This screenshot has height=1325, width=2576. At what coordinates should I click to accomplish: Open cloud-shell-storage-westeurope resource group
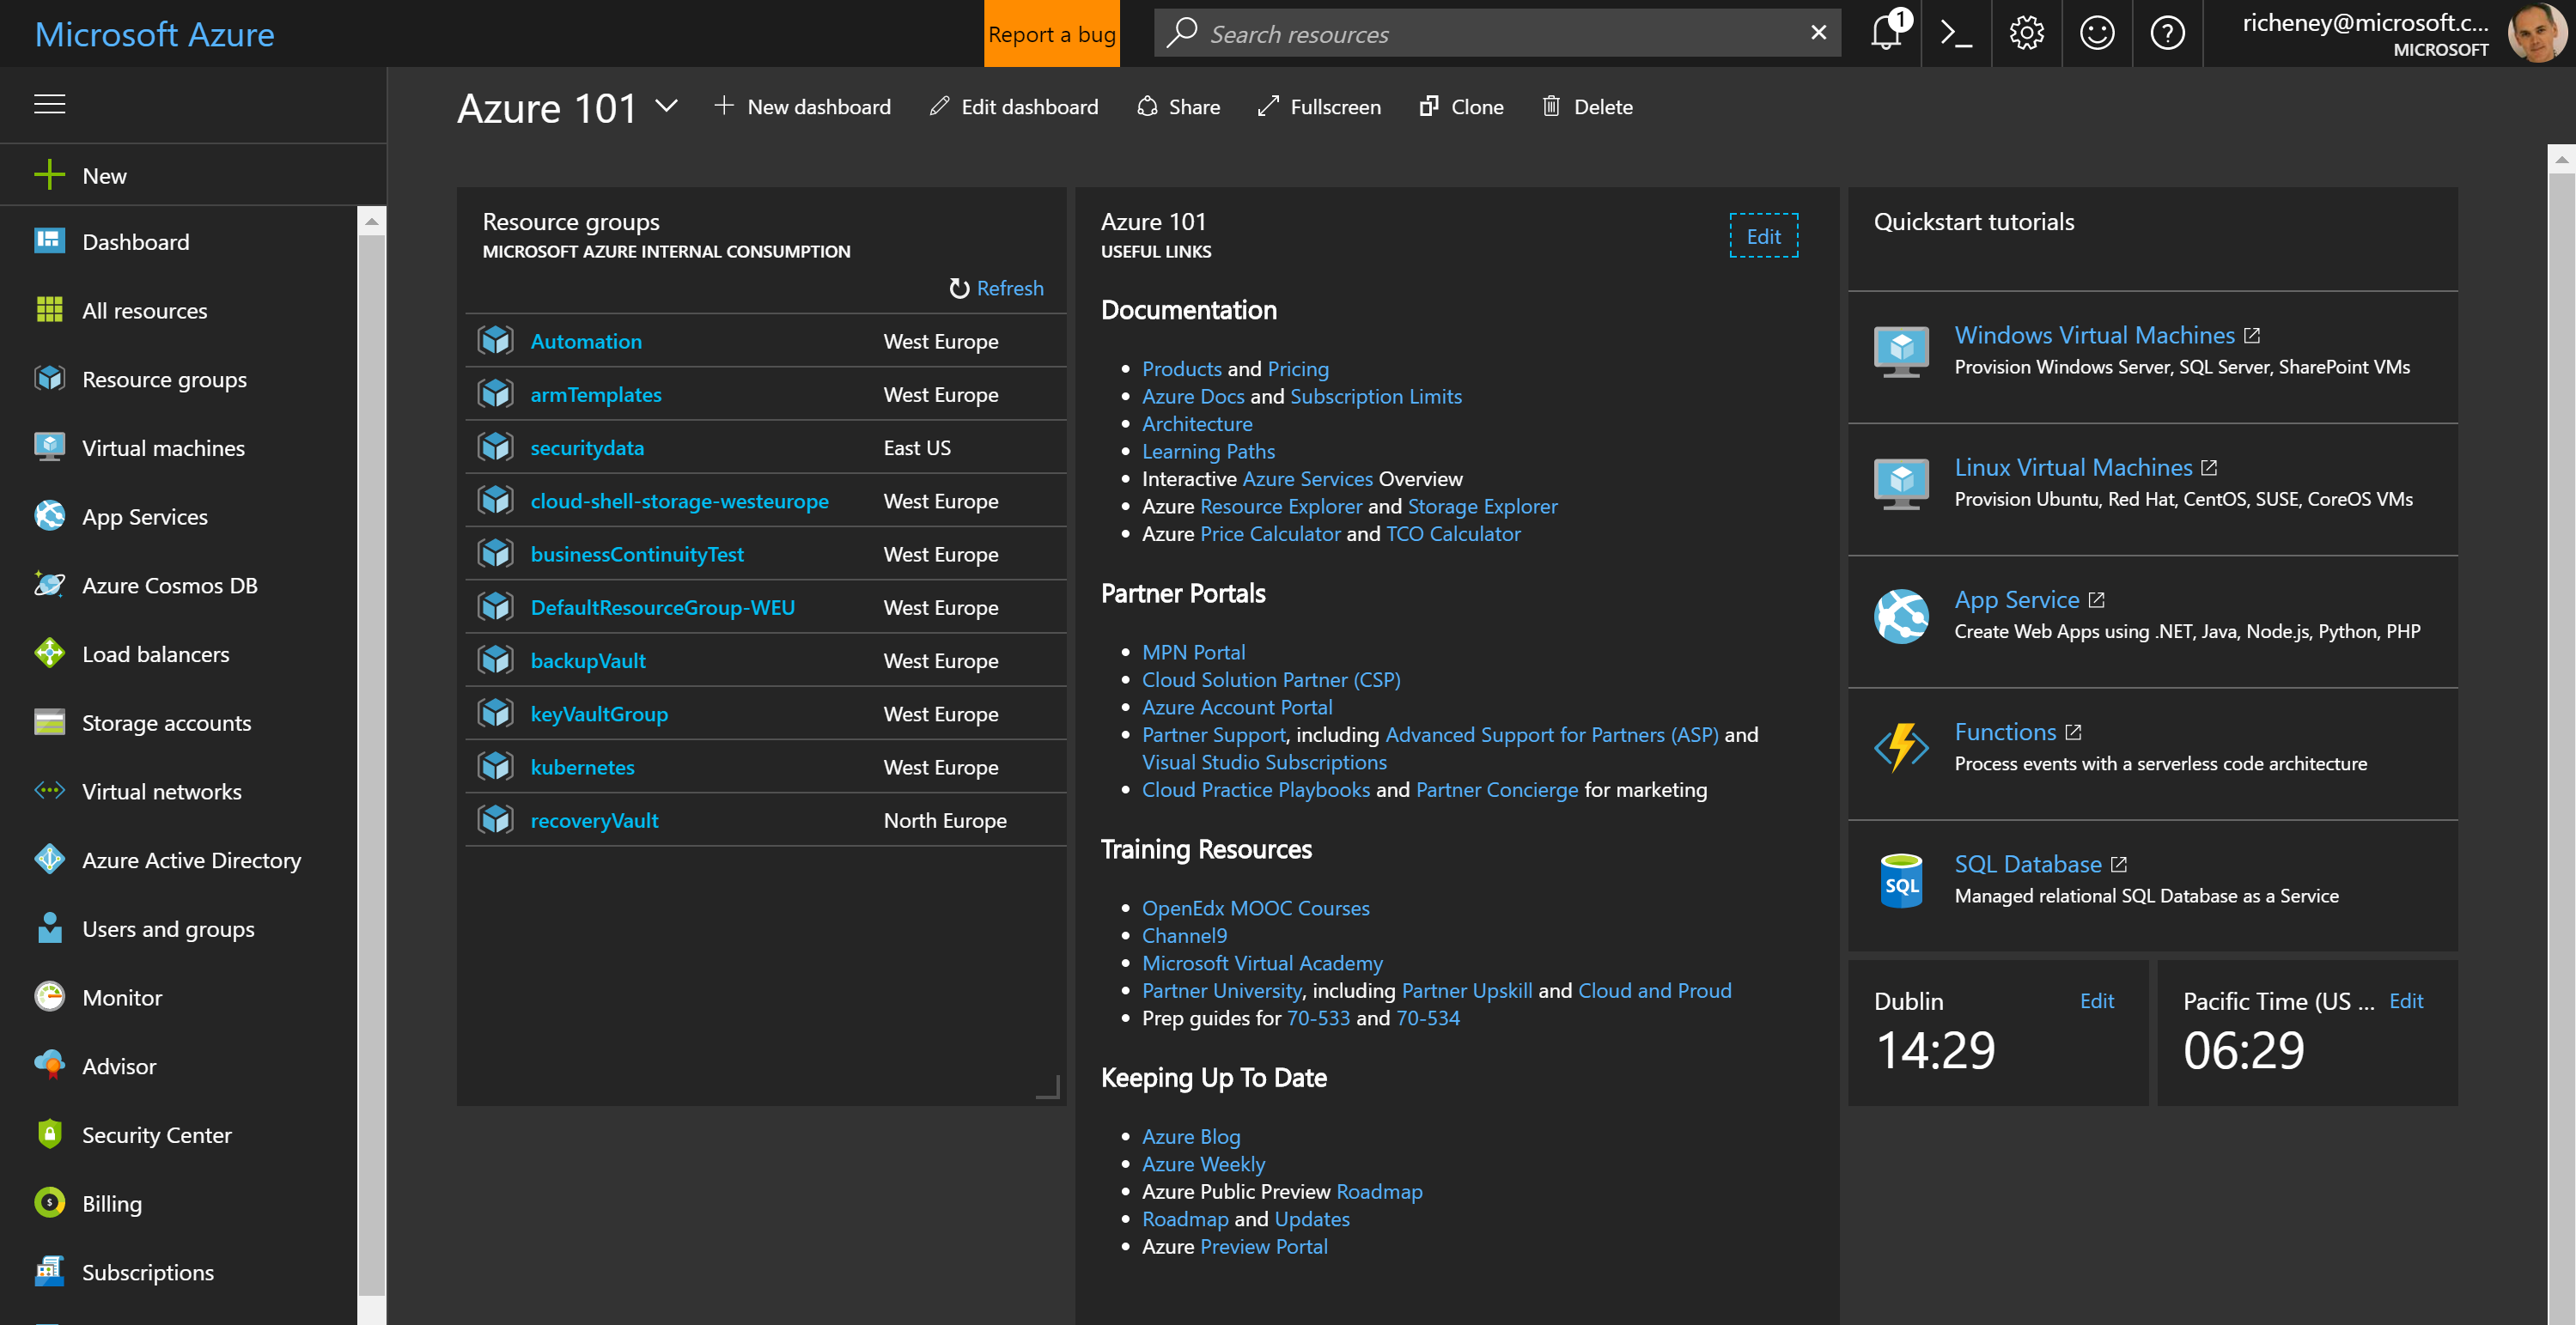coord(679,501)
